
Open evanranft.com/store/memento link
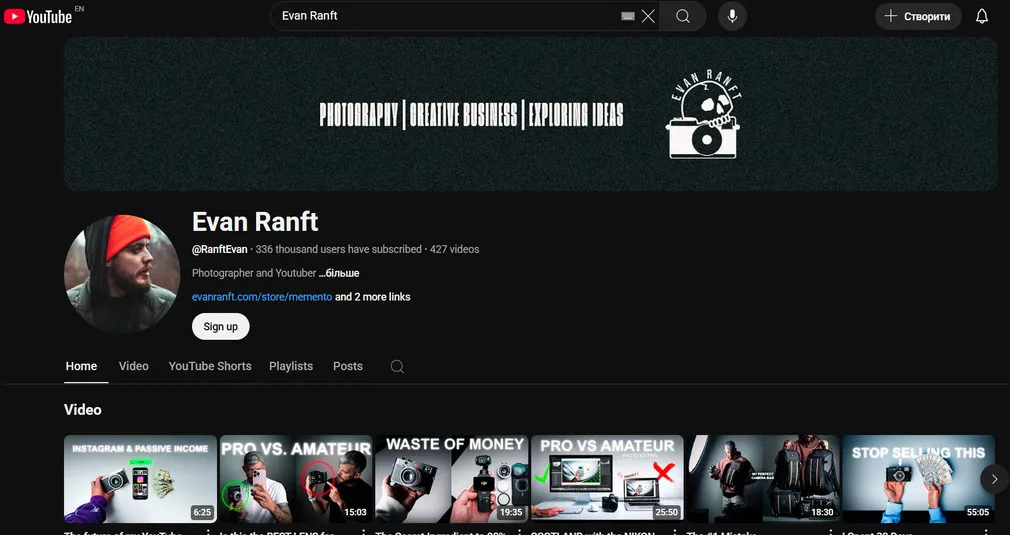coord(261,297)
